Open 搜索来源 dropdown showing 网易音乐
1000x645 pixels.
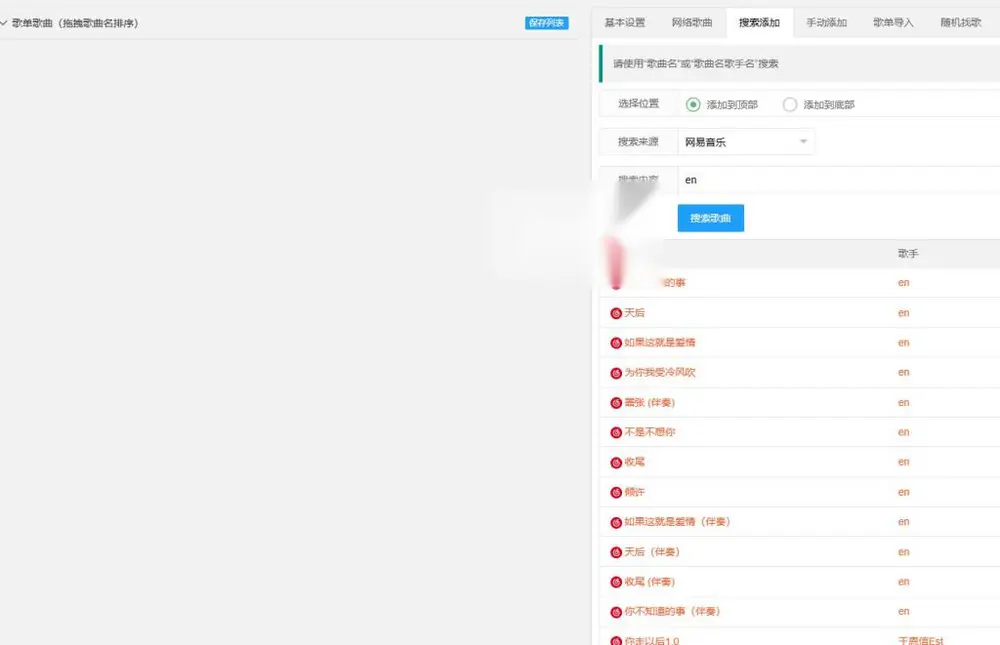(746, 142)
